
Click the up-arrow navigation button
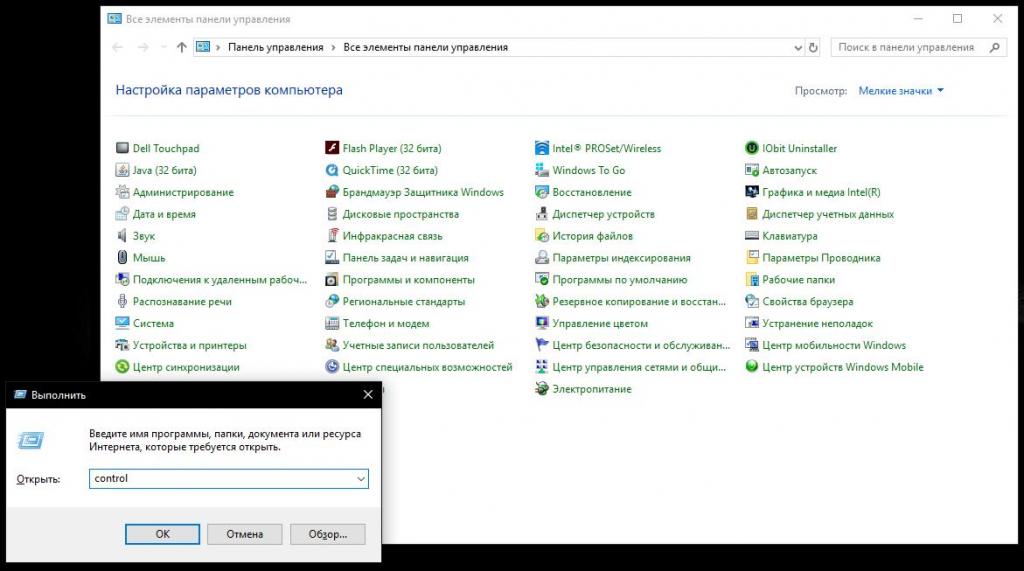click(182, 47)
